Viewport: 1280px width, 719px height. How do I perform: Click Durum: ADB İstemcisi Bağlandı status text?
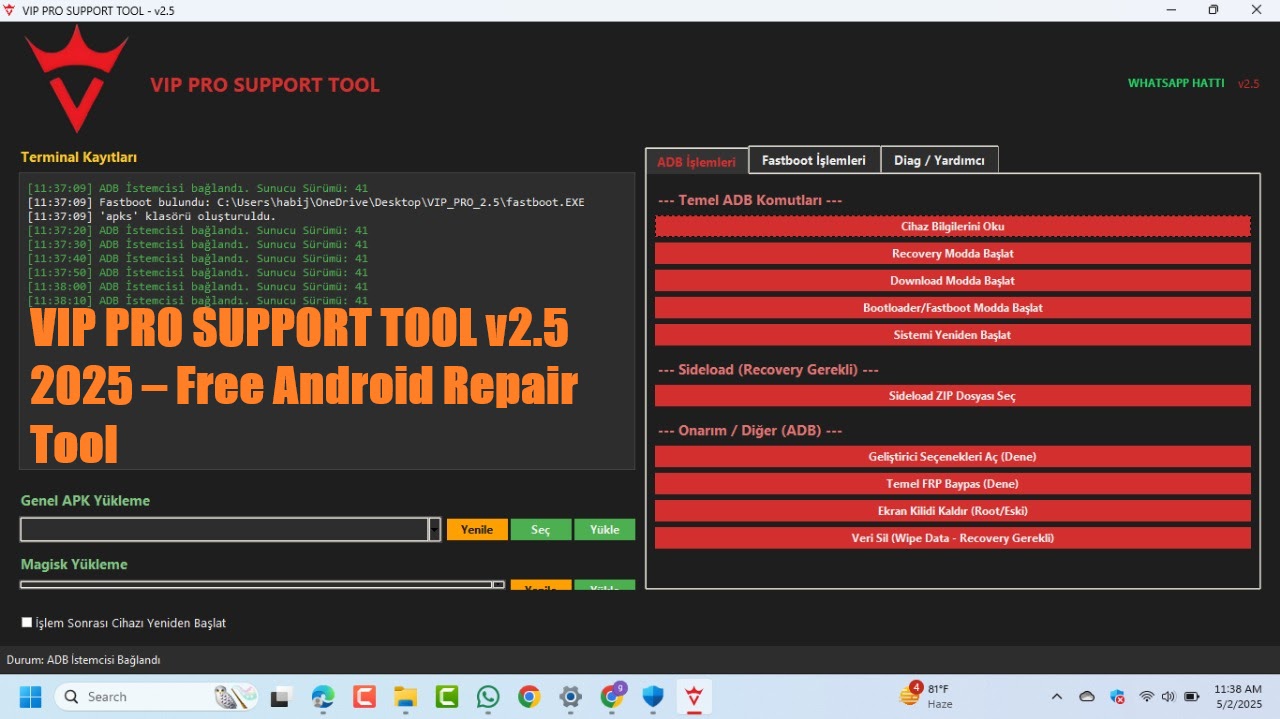pos(83,660)
